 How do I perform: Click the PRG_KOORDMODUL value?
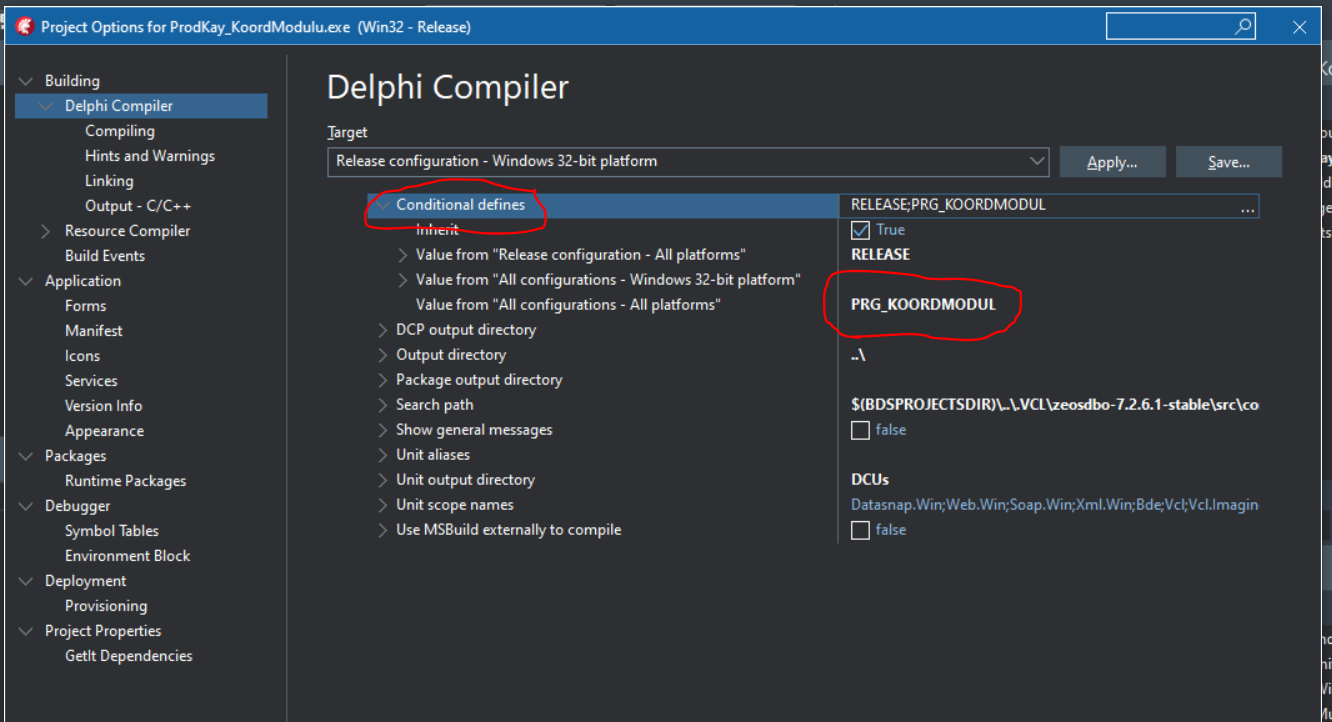point(923,305)
